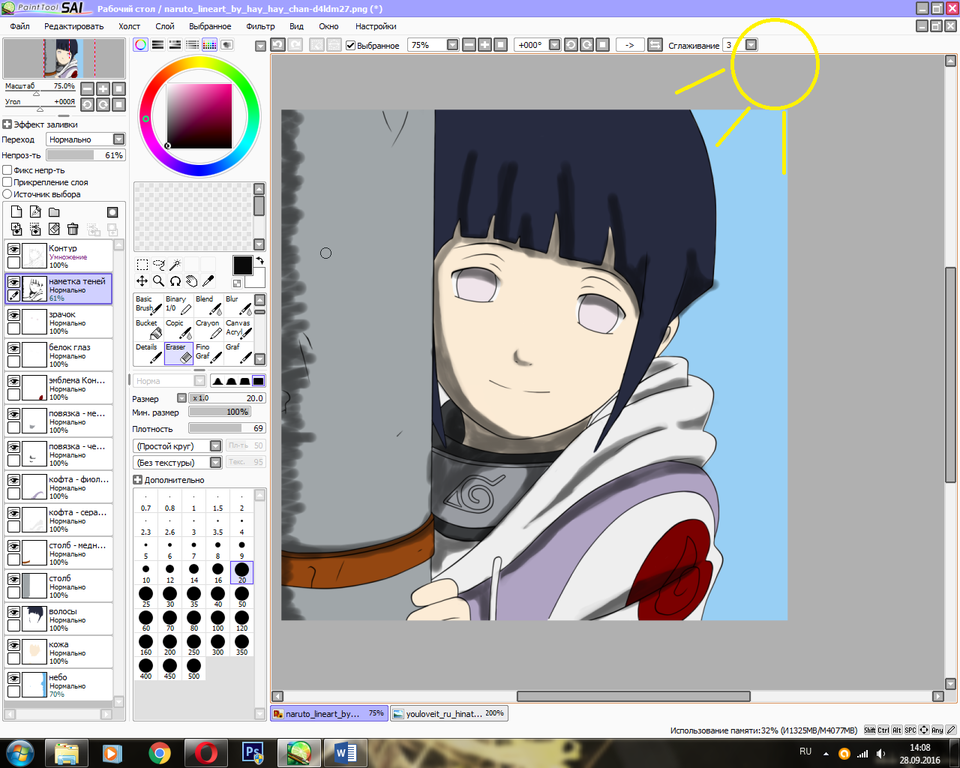Toggle the Выбранное checkbox in toolbar
The width and height of the screenshot is (960, 768).
pyautogui.click(x=351, y=45)
